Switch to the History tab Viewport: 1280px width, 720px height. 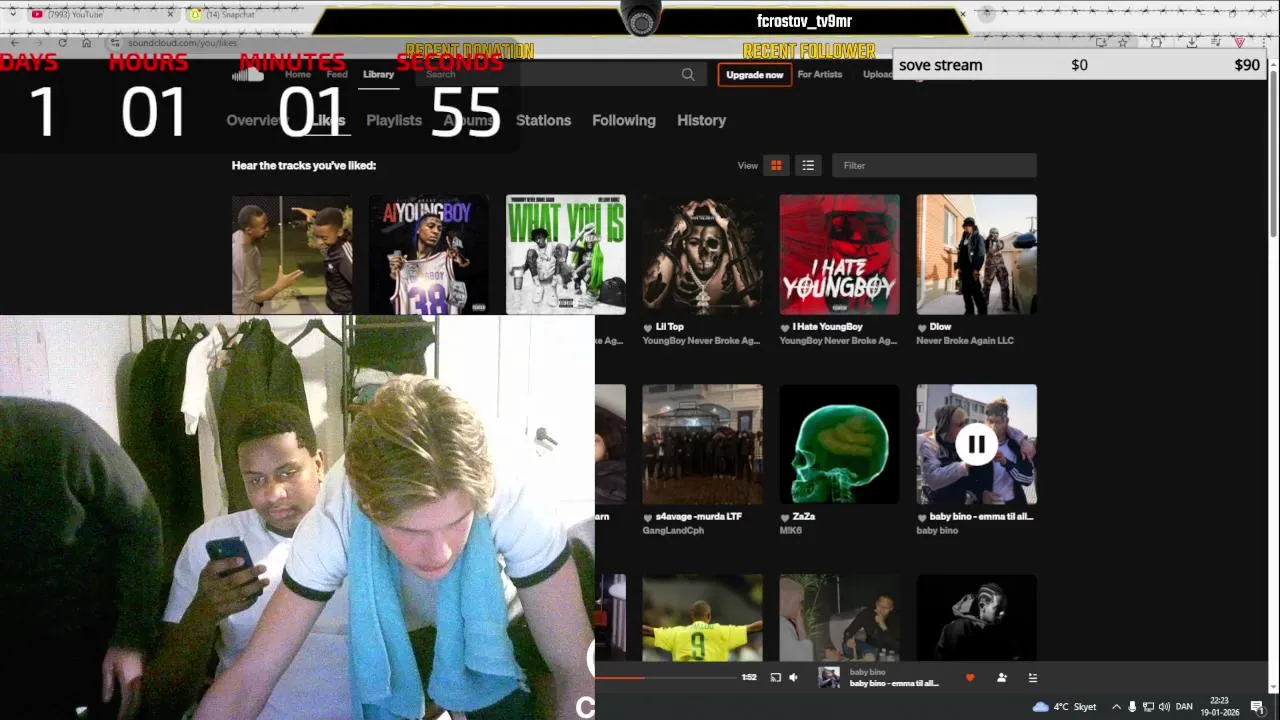(701, 120)
